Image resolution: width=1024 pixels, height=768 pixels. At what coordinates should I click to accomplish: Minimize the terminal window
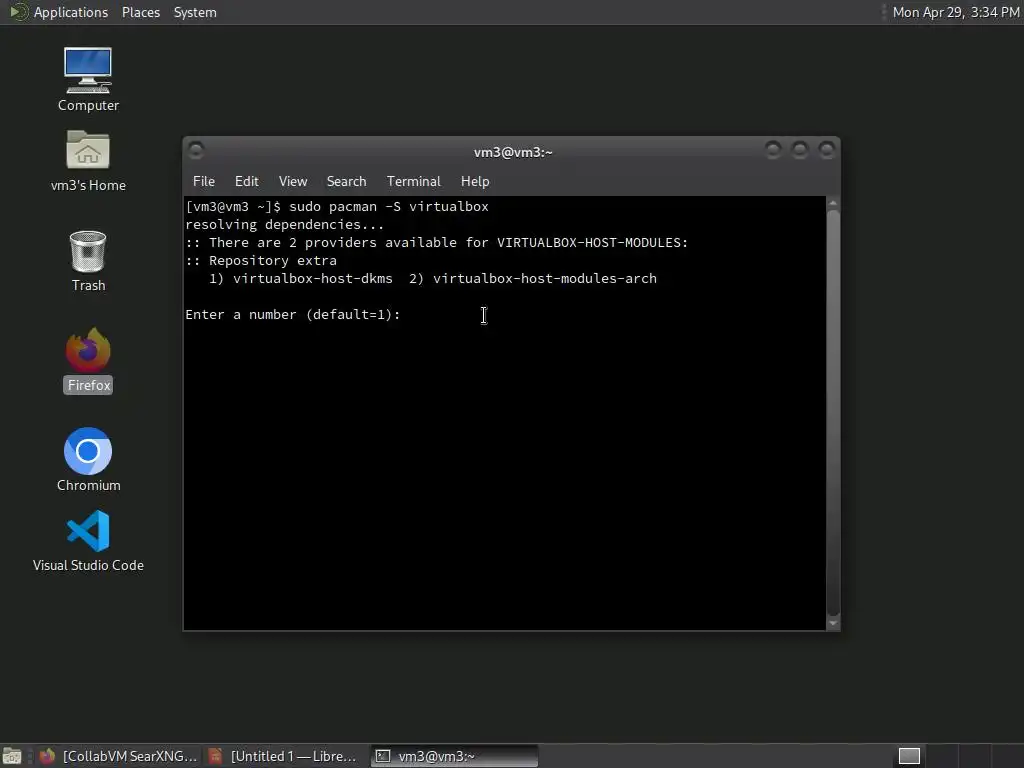(x=773, y=151)
